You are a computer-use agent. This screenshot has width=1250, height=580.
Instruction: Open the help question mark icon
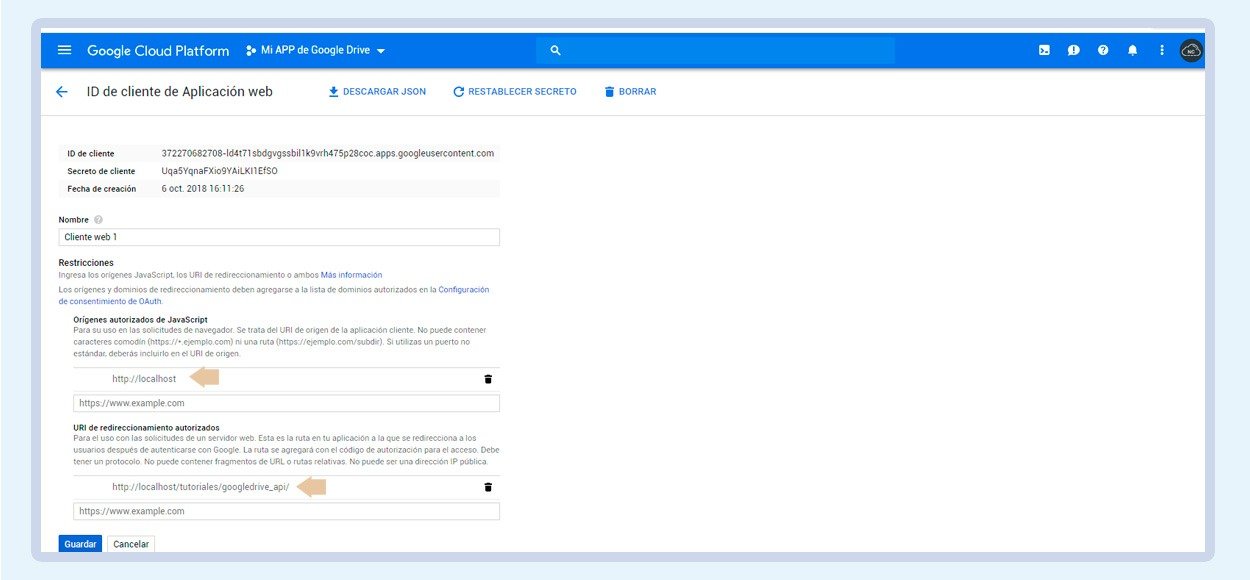(x=1103, y=50)
